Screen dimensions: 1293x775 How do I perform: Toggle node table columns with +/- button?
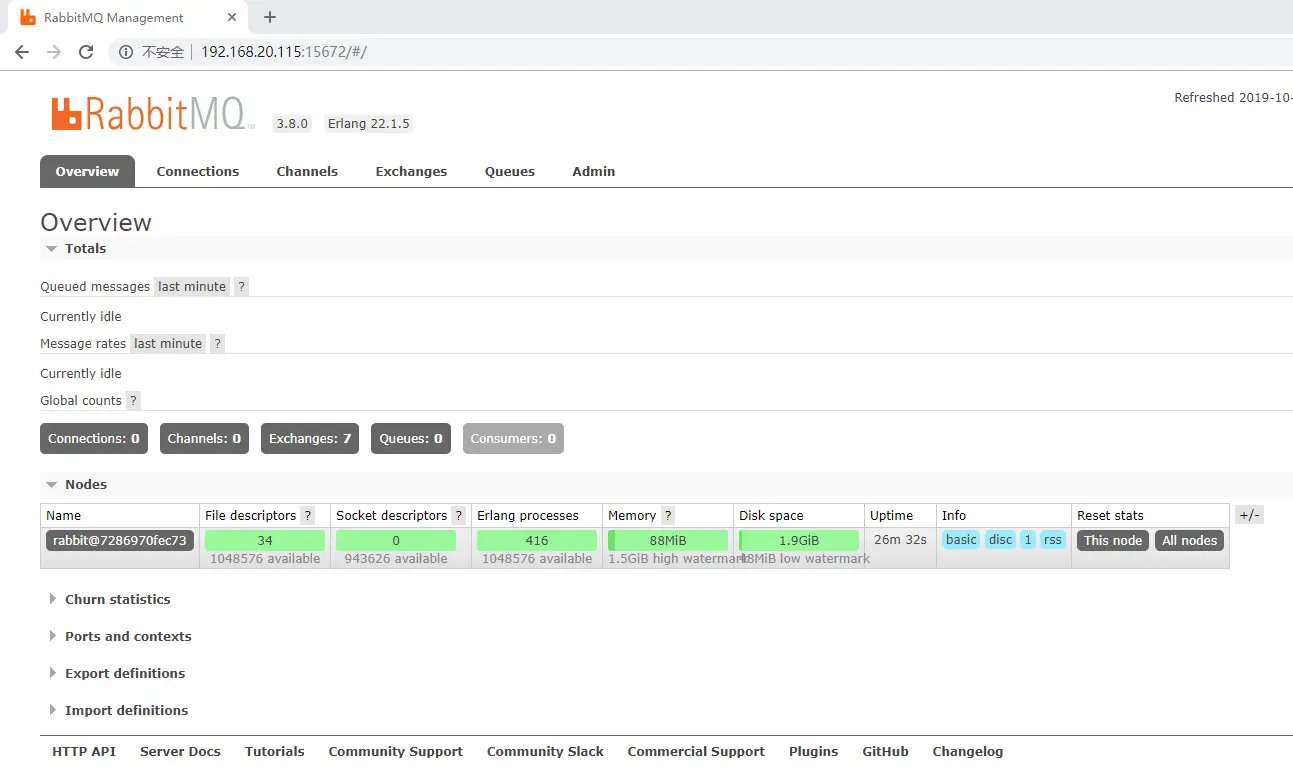click(x=1249, y=515)
